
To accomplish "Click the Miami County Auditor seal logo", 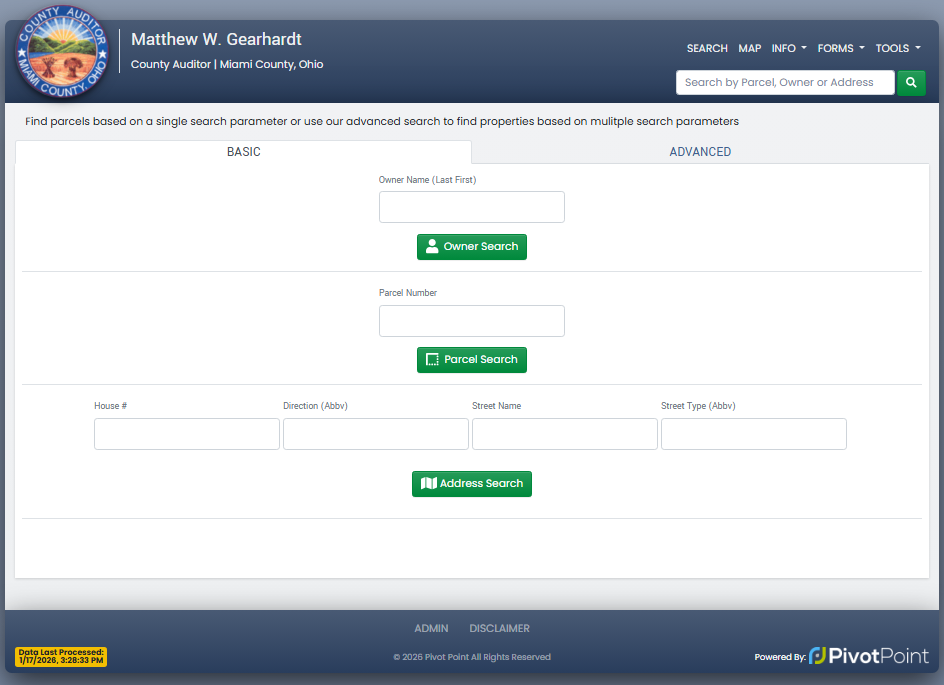I will point(60,58).
